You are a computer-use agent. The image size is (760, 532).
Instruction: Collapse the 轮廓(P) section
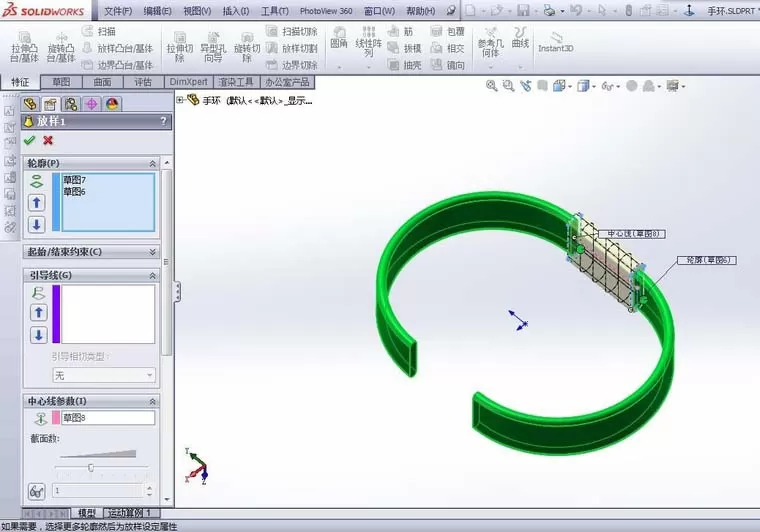[x=152, y=164]
